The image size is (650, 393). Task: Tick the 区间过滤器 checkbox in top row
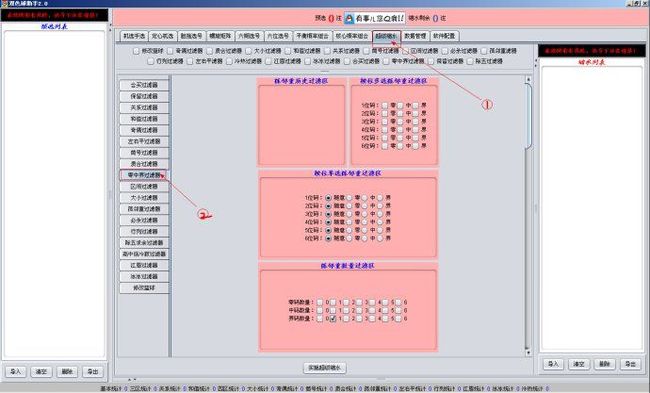(405, 51)
